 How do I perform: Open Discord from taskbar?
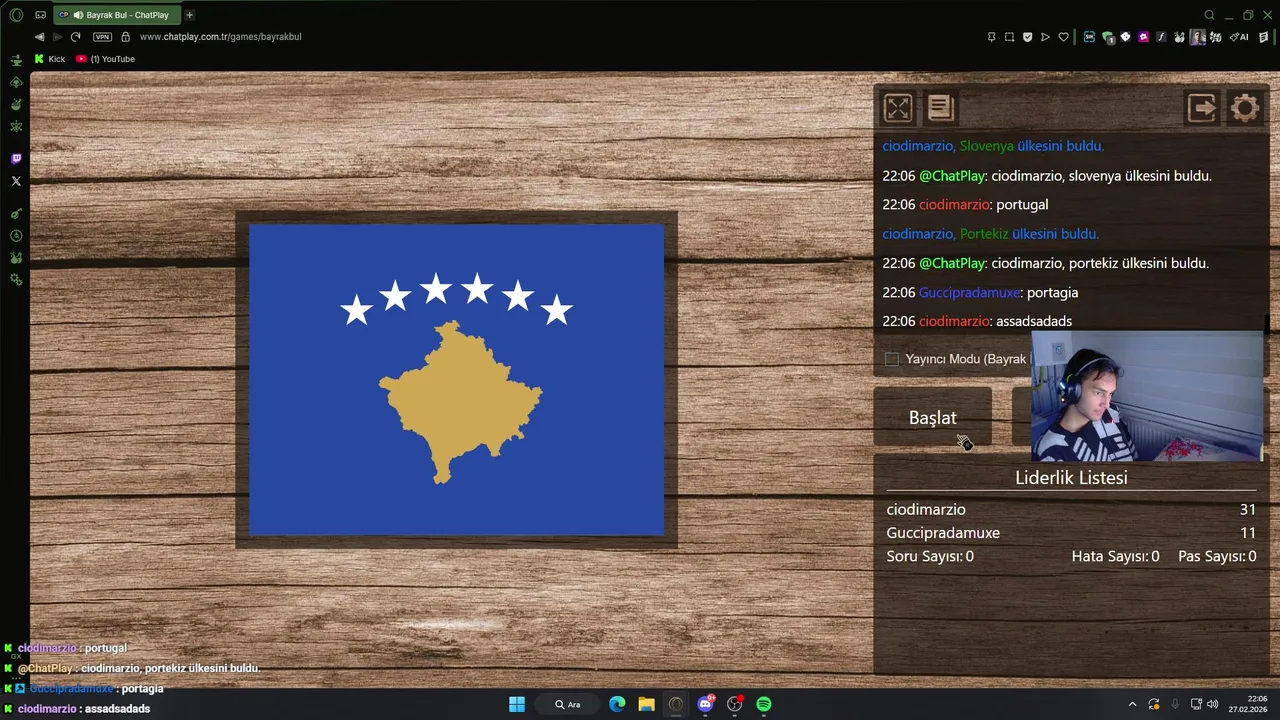pos(705,704)
